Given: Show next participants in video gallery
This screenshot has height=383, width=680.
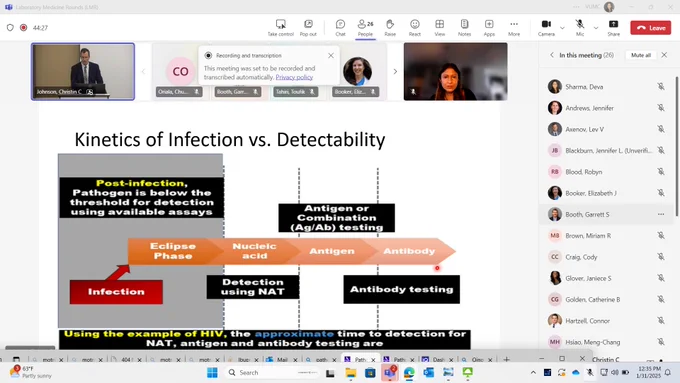Looking at the screenshot, I should pos(395,72).
